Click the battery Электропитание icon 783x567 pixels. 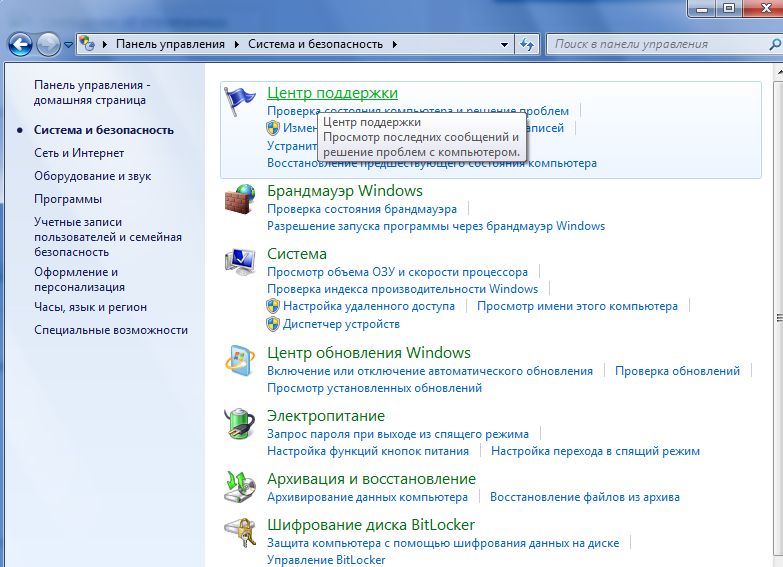click(x=240, y=423)
